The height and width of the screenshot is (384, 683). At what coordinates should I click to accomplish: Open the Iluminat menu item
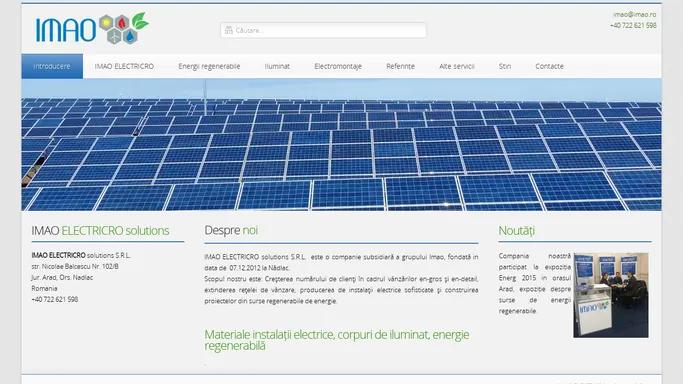point(277,66)
